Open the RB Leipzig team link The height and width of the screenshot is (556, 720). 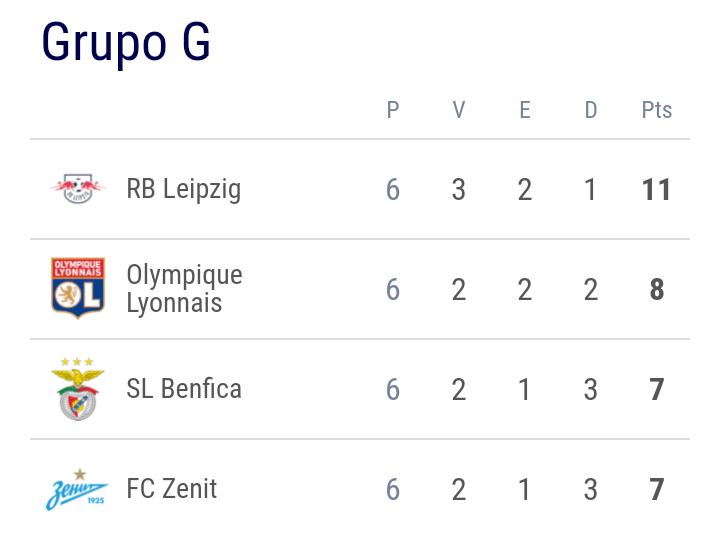[x=183, y=189]
